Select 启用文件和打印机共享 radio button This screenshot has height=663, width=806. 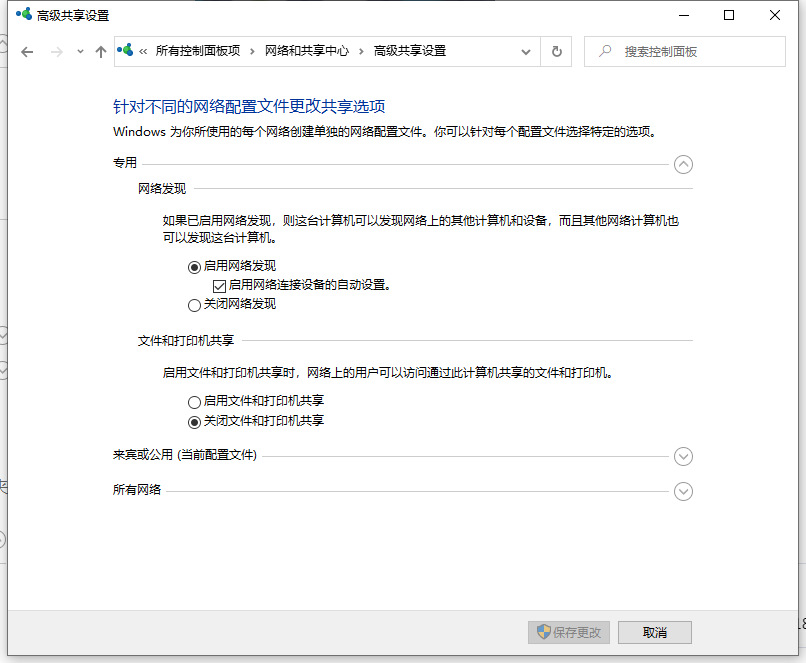pos(194,401)
